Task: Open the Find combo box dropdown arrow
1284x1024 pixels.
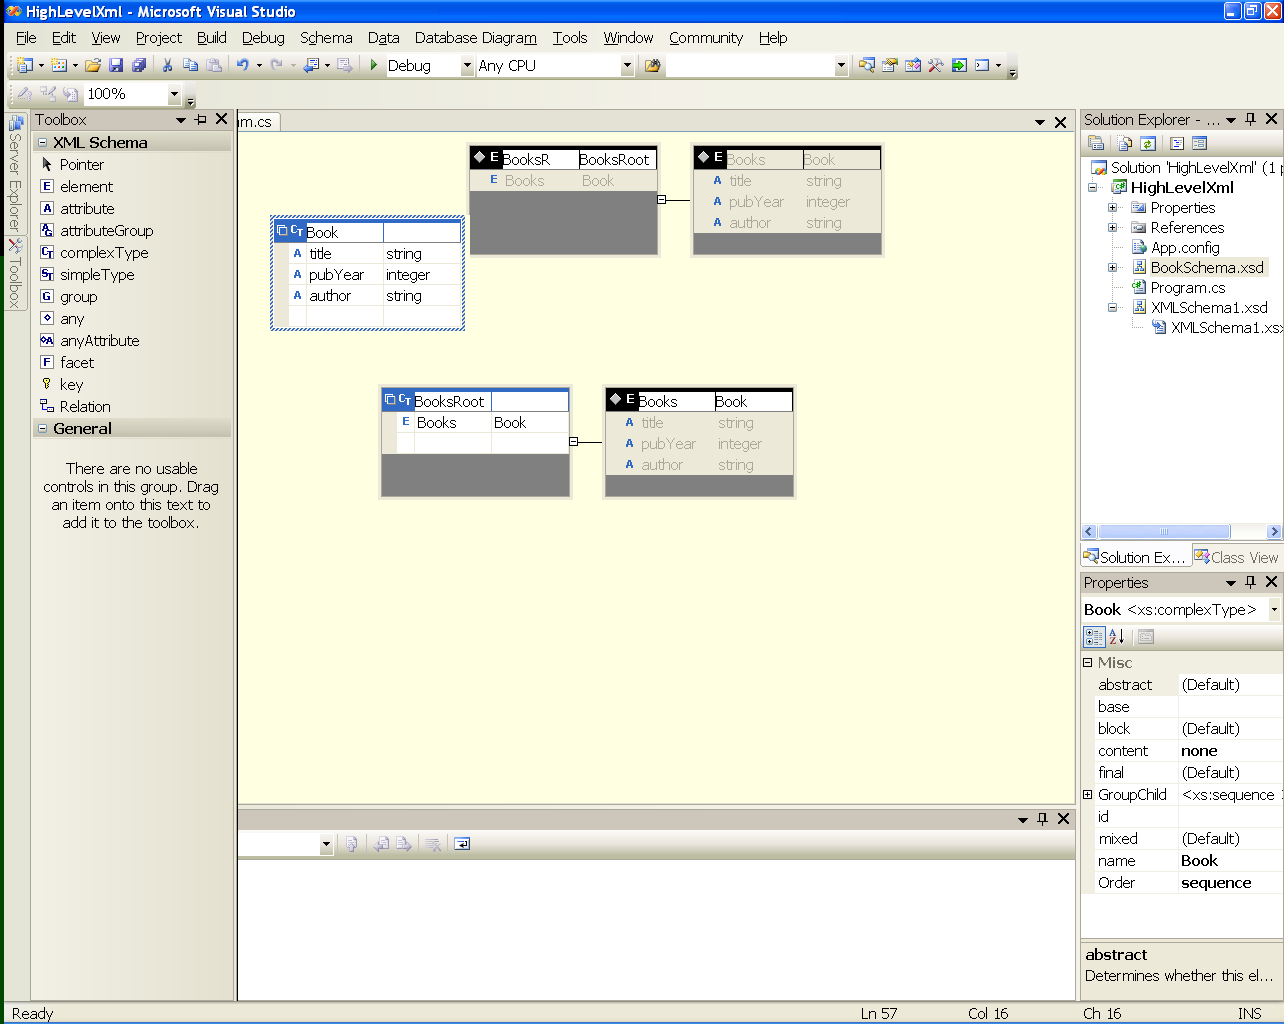Action: [x=841, y=66]
